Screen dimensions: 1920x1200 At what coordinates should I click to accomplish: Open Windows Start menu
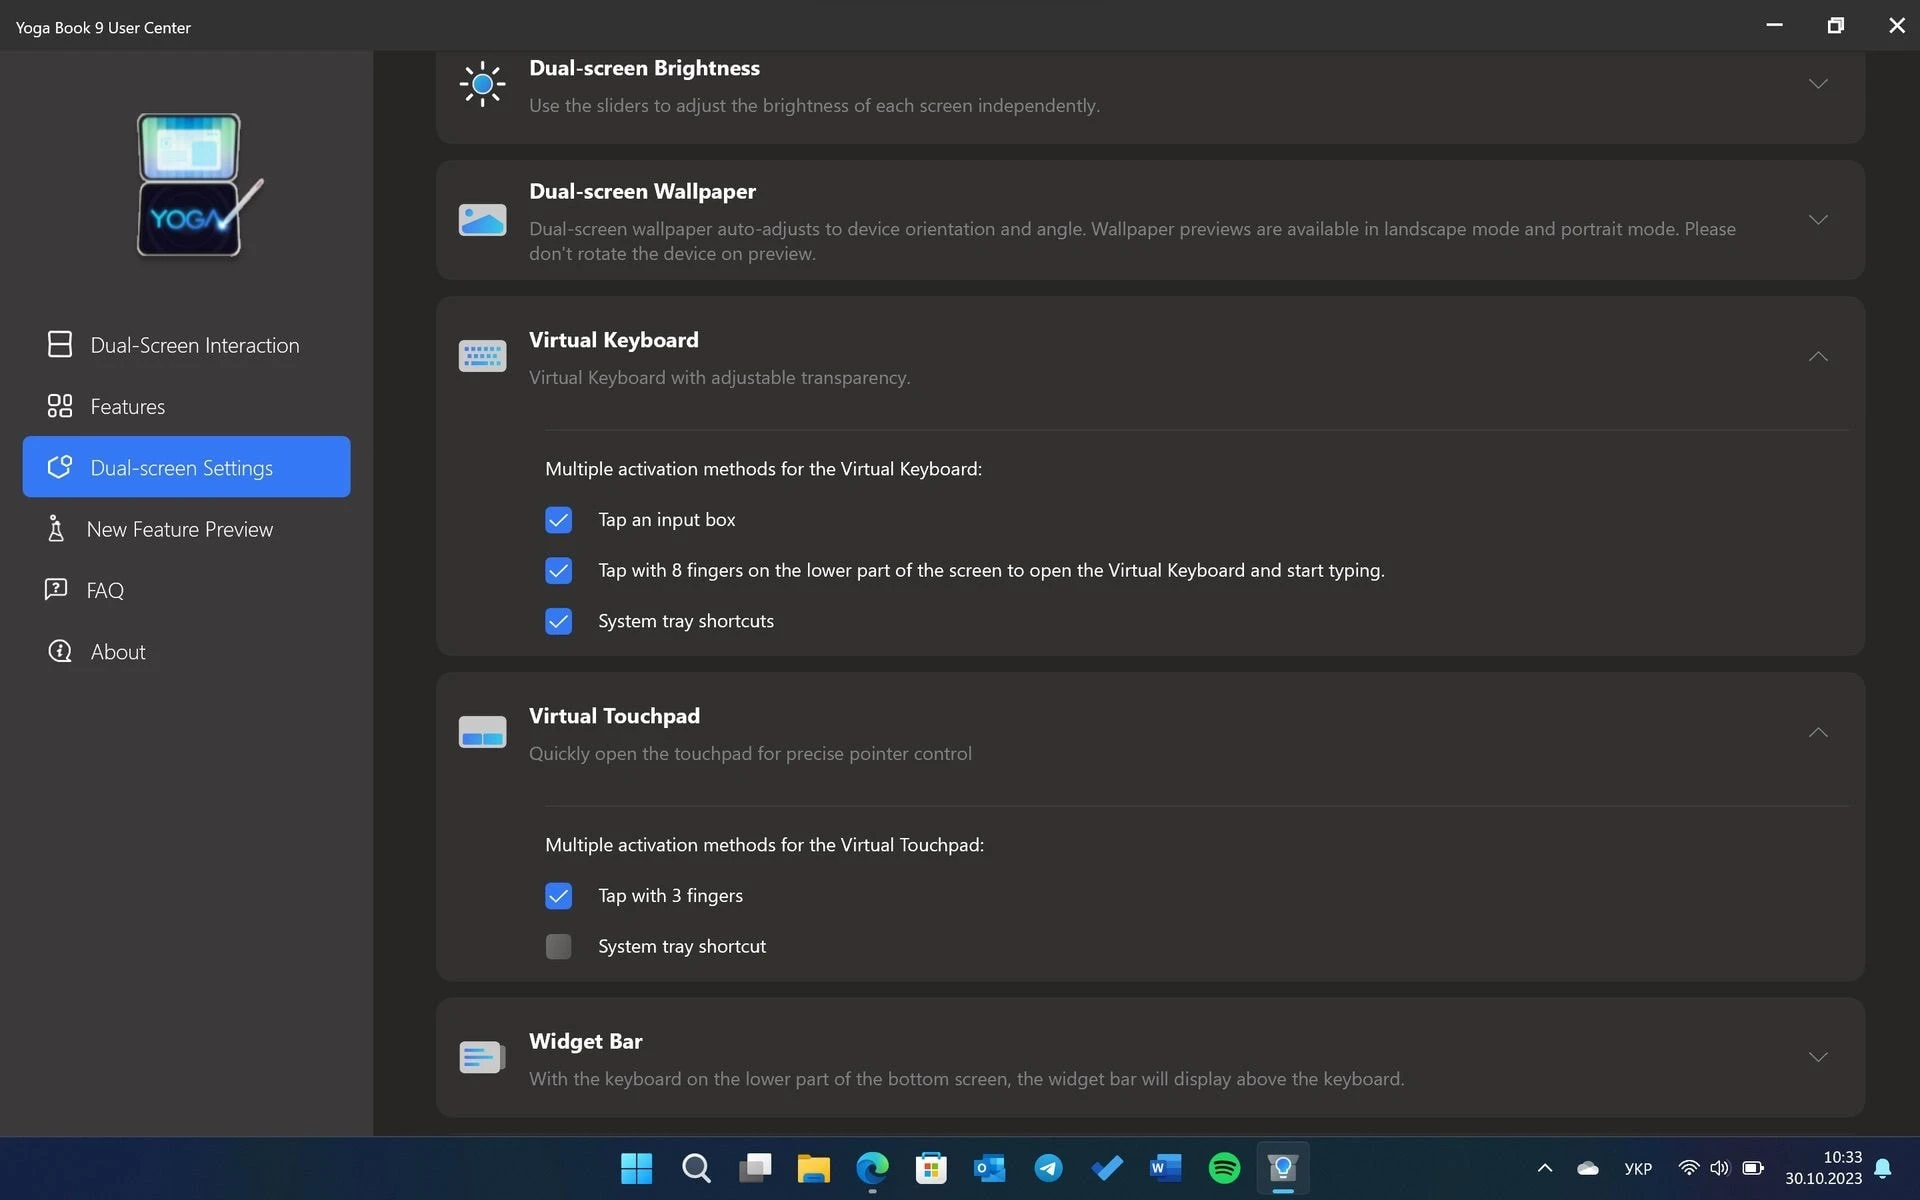pyautogui.click(x=636, y=1168)
